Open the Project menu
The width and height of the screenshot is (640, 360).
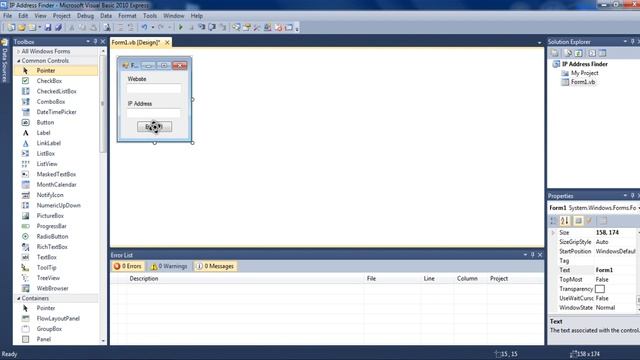[x=62, y=16]
